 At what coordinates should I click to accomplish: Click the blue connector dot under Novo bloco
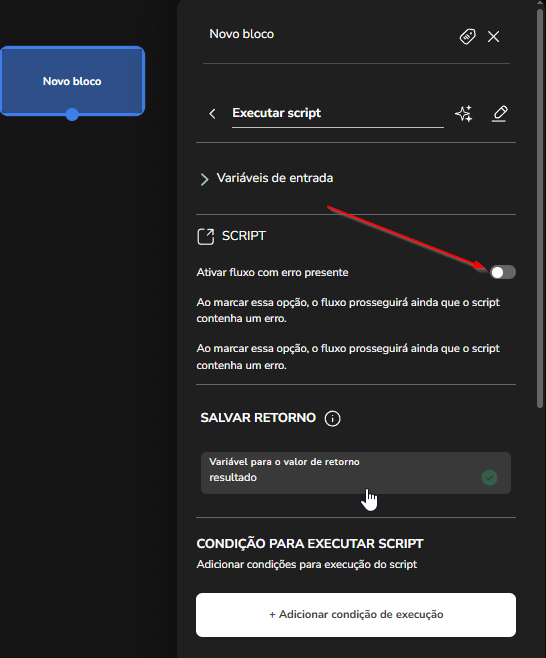click(72, 114)
